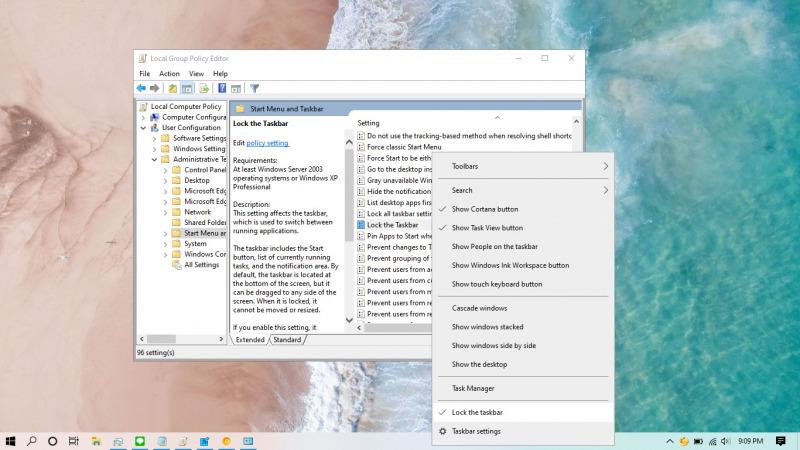Click the Export List toolbar icon
800x450 pixels.
[204, 88]
